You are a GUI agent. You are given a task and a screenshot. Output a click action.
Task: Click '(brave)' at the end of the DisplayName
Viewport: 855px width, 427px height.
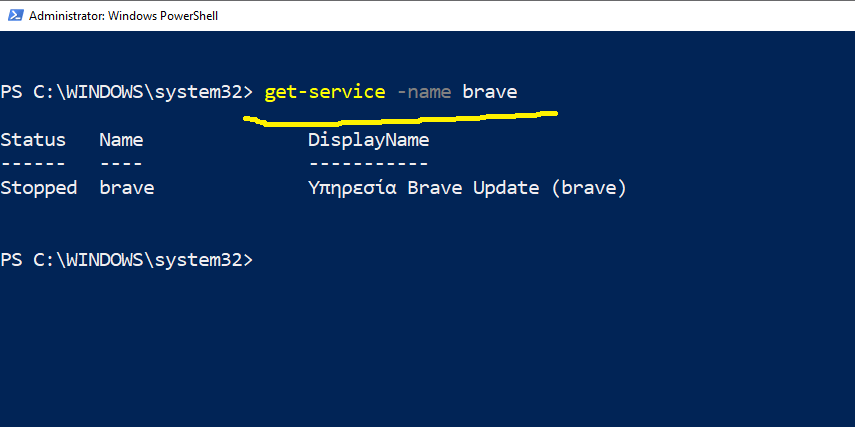(588, 188)
